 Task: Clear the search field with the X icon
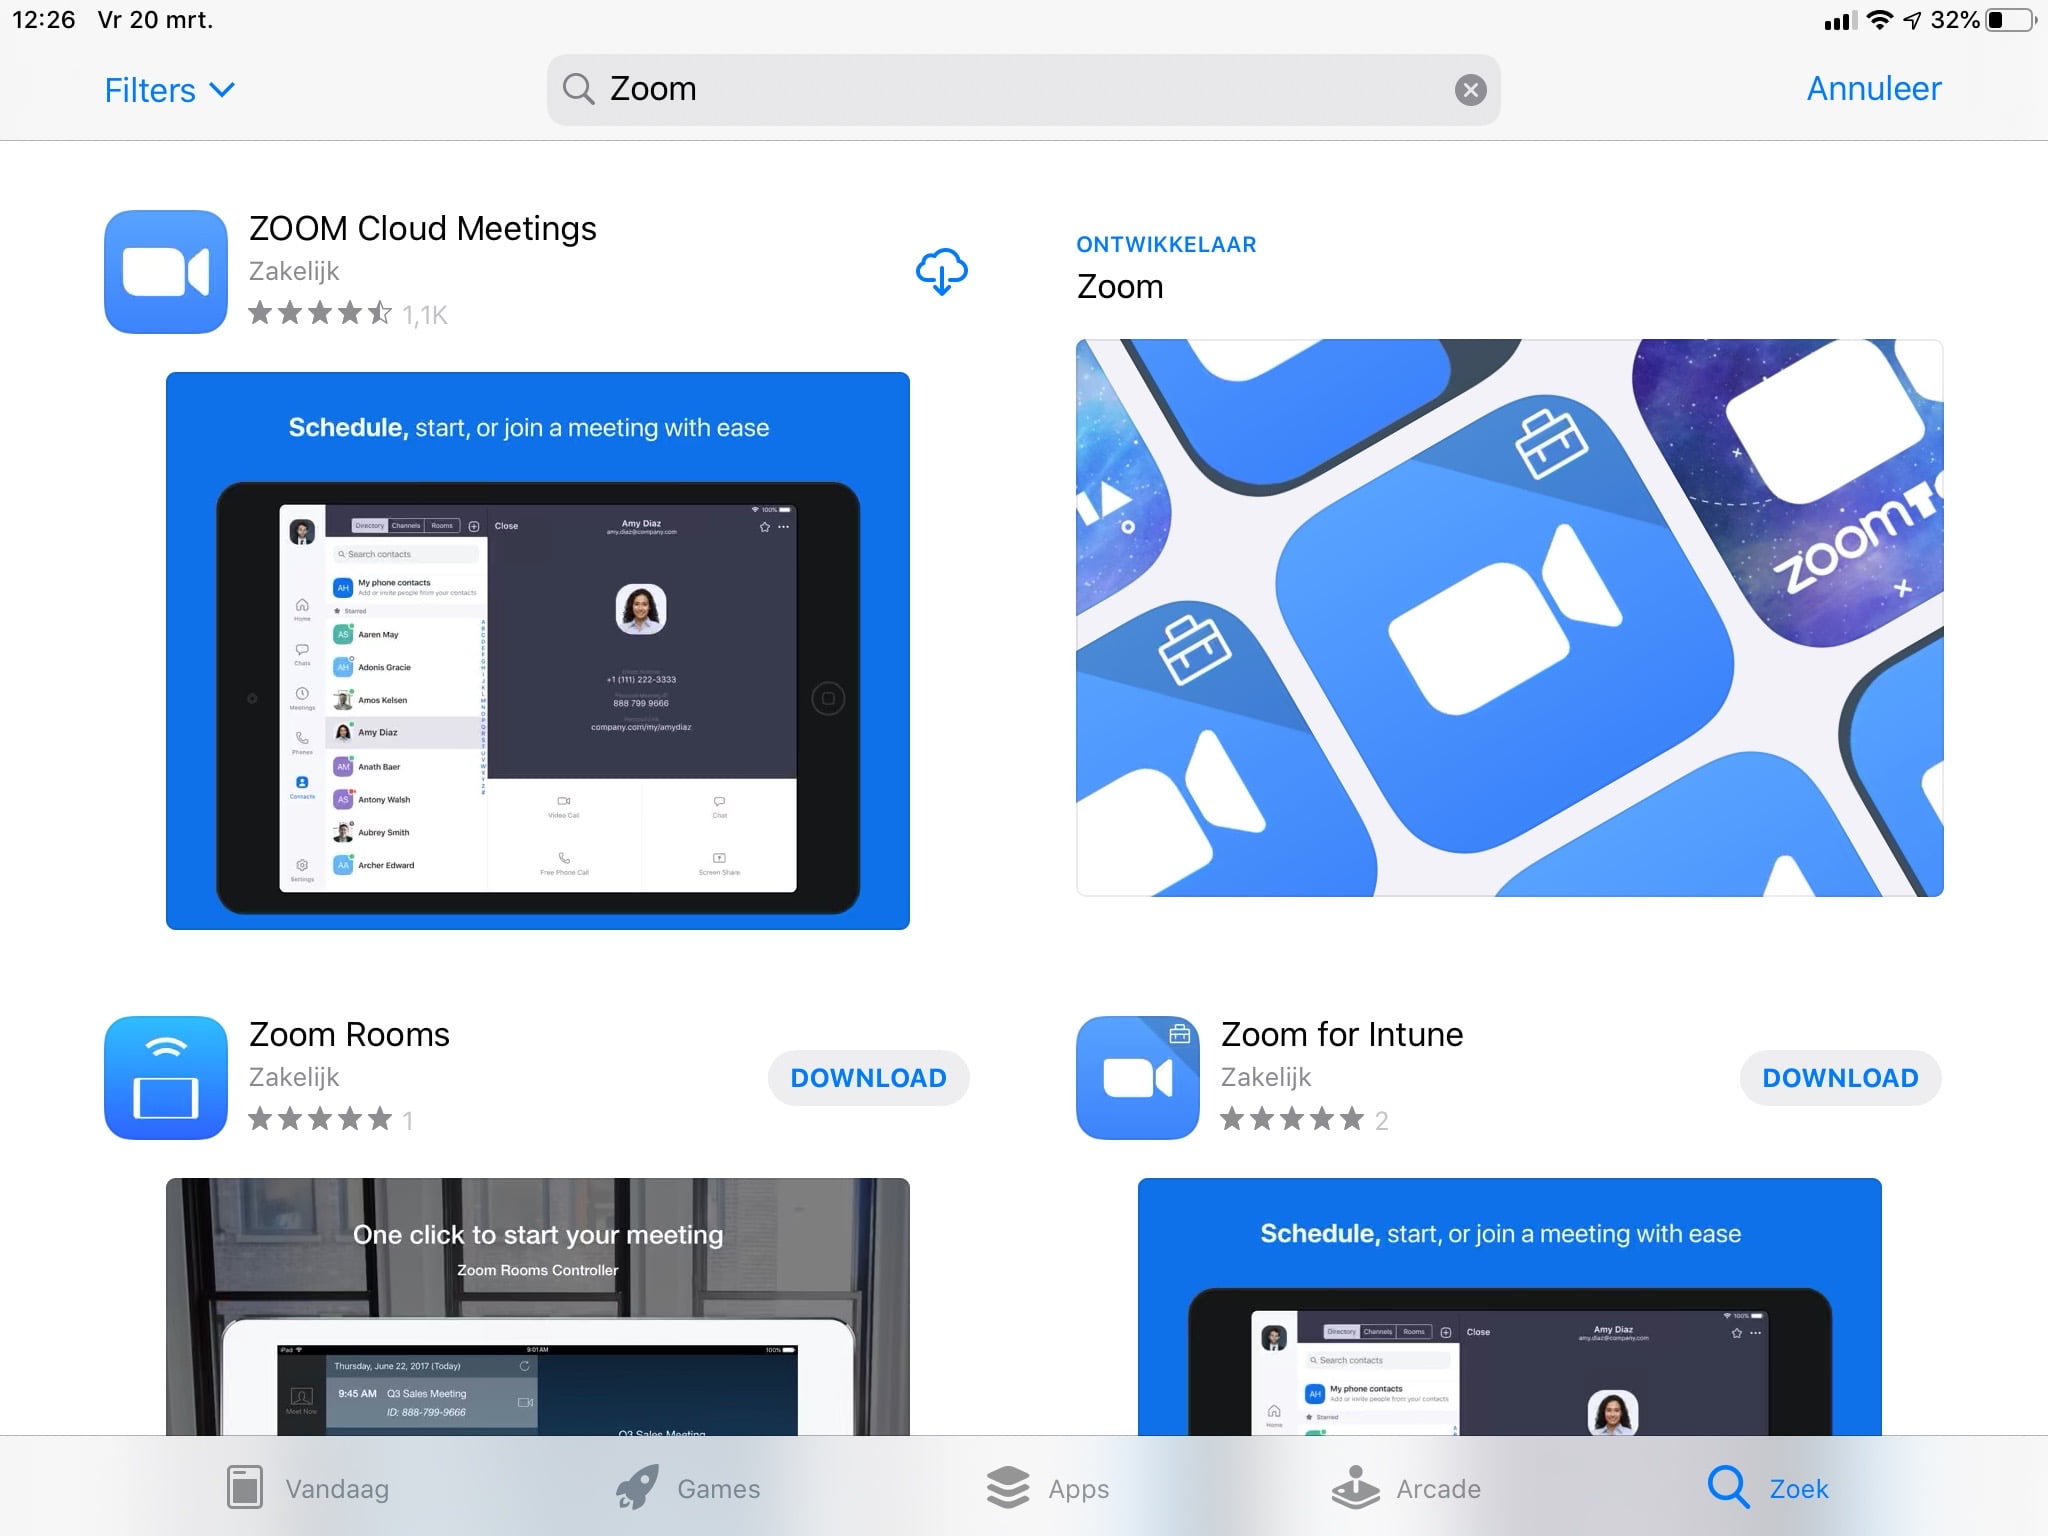click(1469, 90)
